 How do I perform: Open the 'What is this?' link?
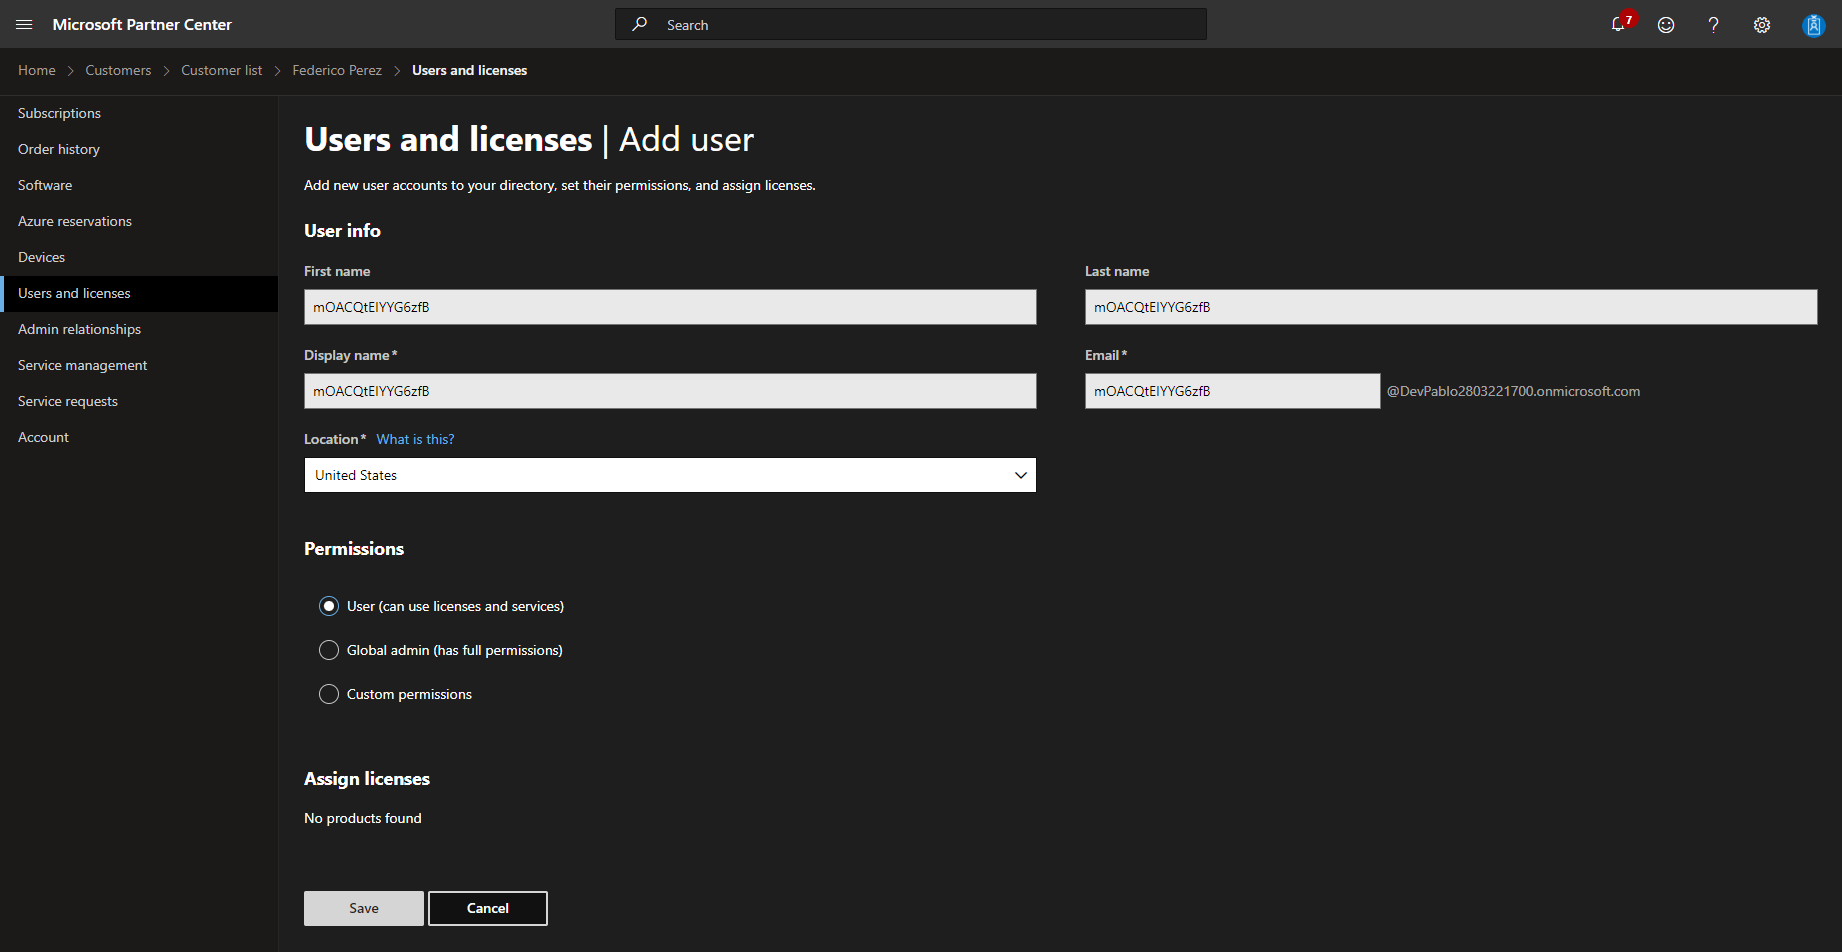tap(415, 439)
